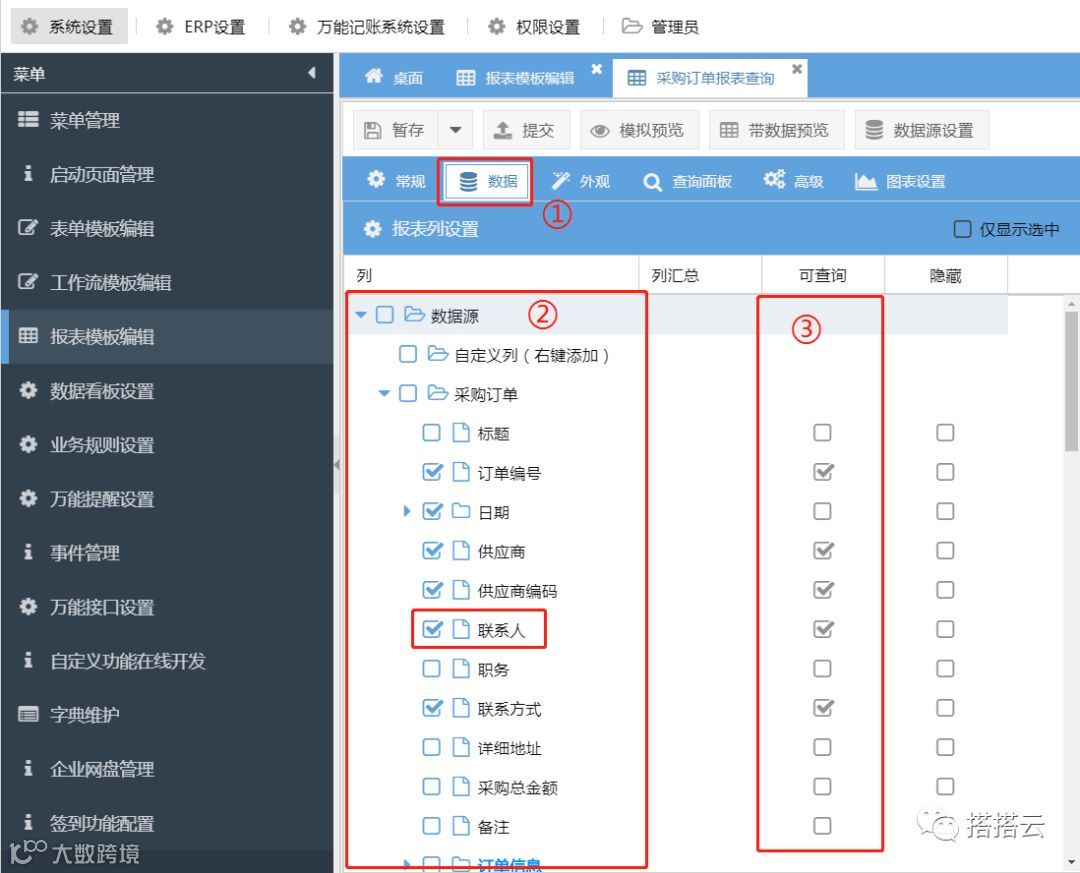Open 签到功能配置 sidebar item
This screenshot has height=873, width=1080.
click(x=167, y=822)
